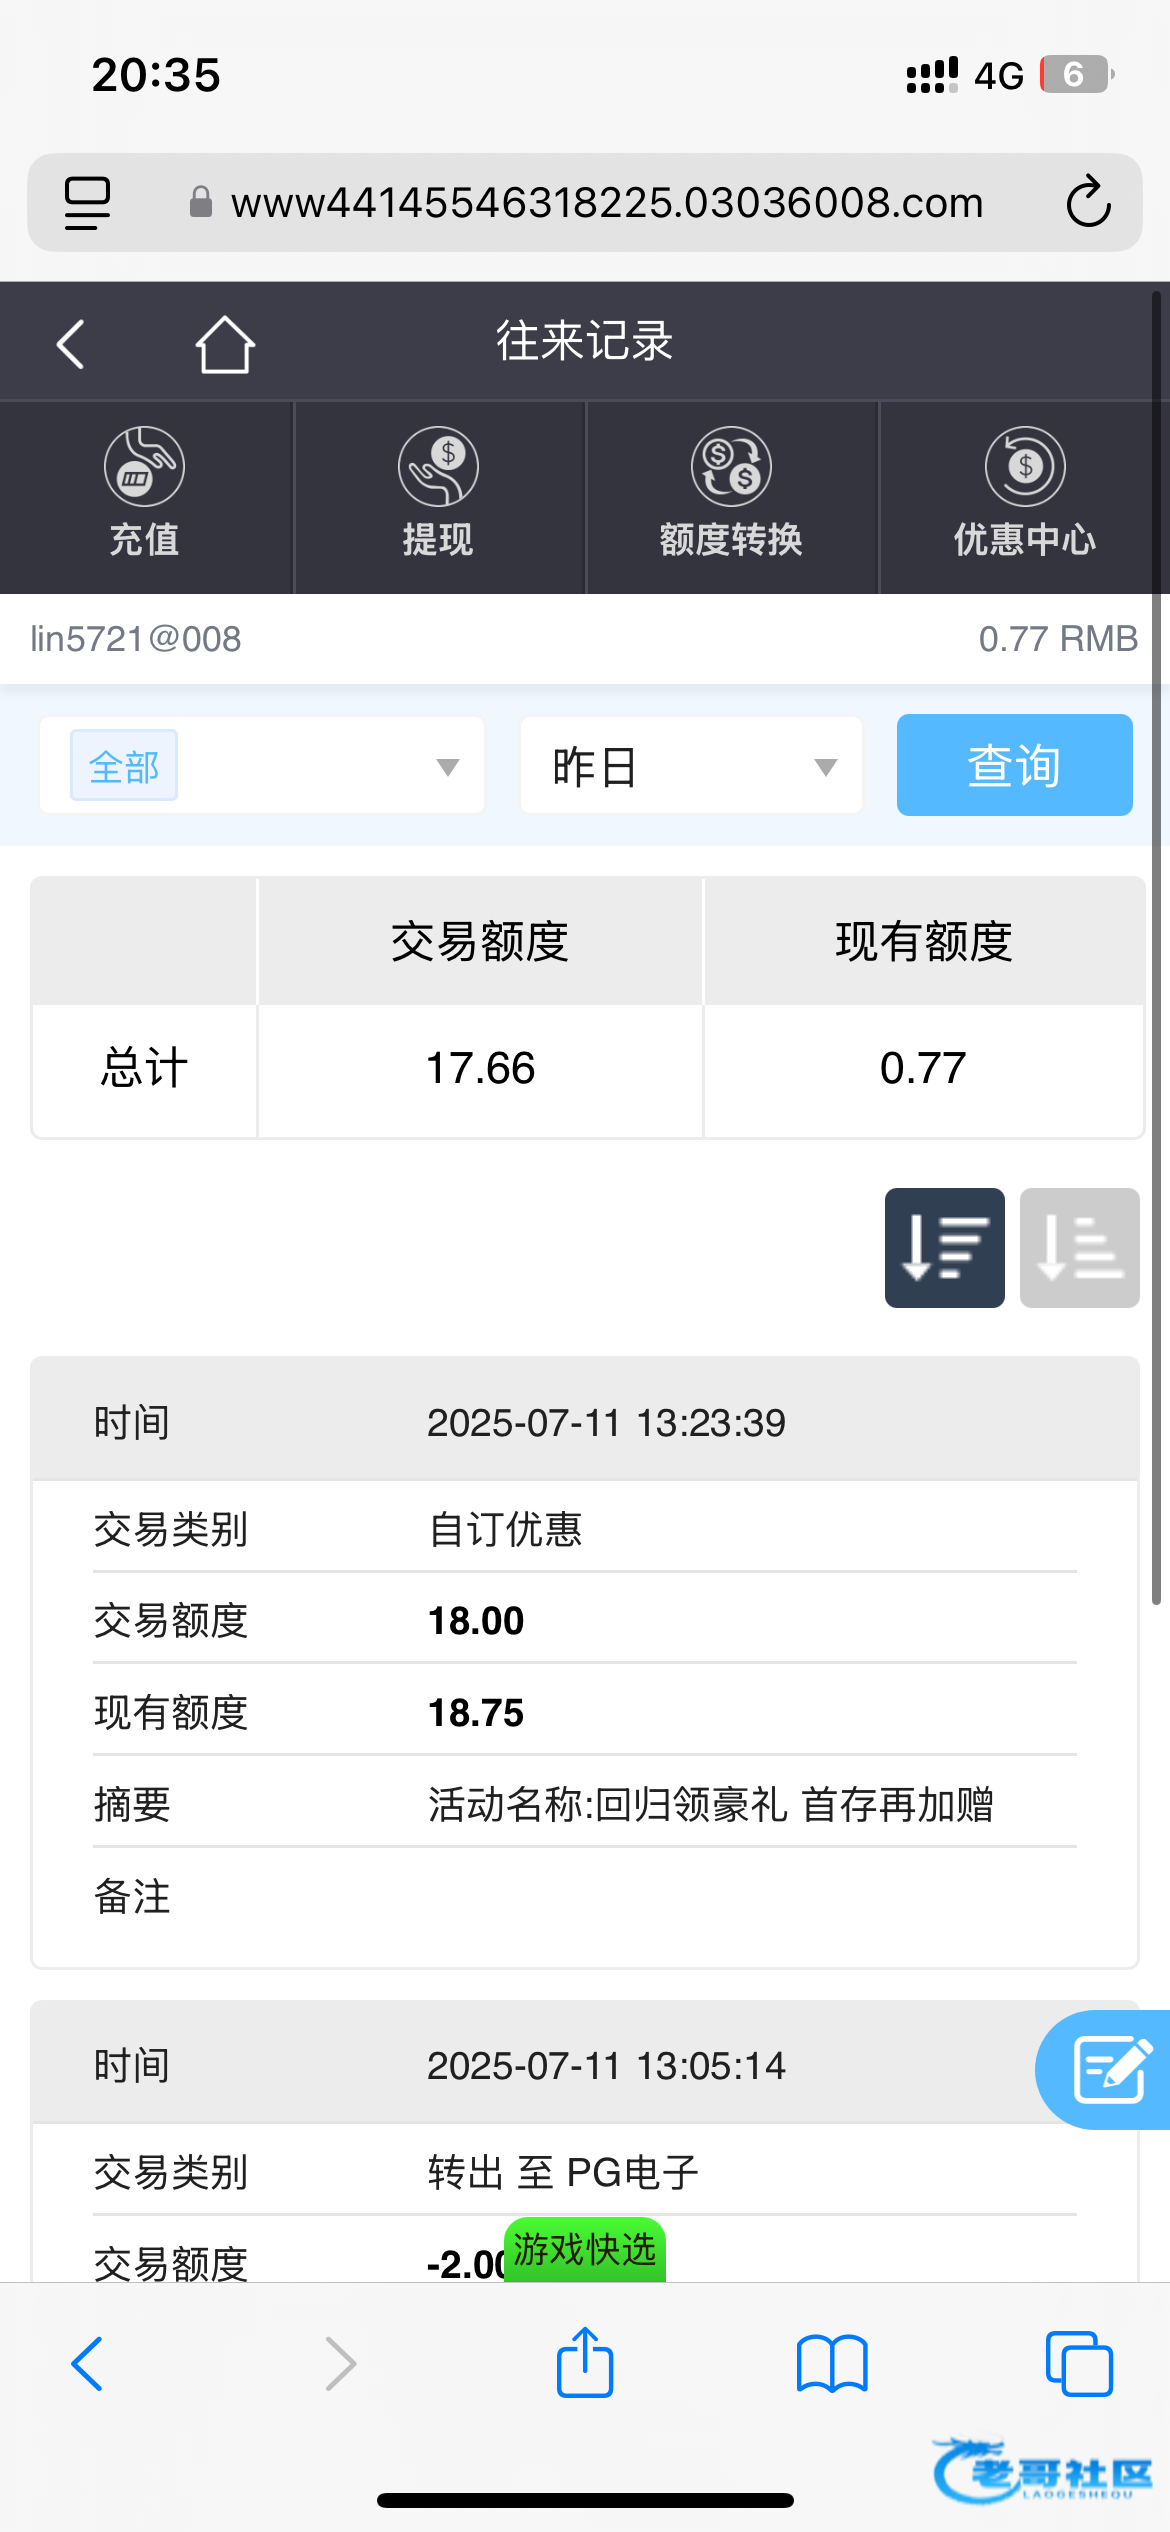Show all open Safari tabs
Screen dimensions: 1170x2532
point(1078,2364)
